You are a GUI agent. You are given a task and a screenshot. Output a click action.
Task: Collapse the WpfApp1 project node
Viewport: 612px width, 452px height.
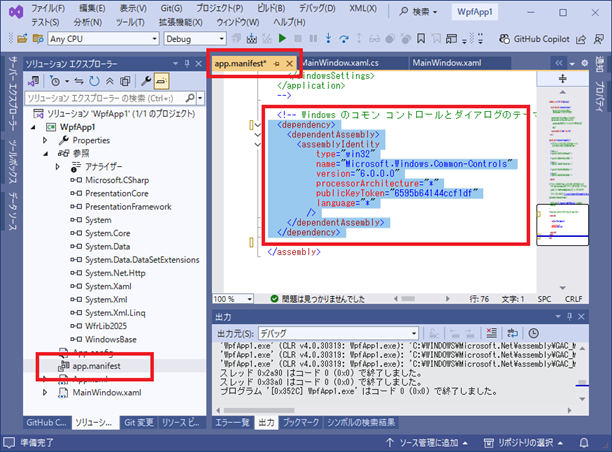(x=33, y=127)
